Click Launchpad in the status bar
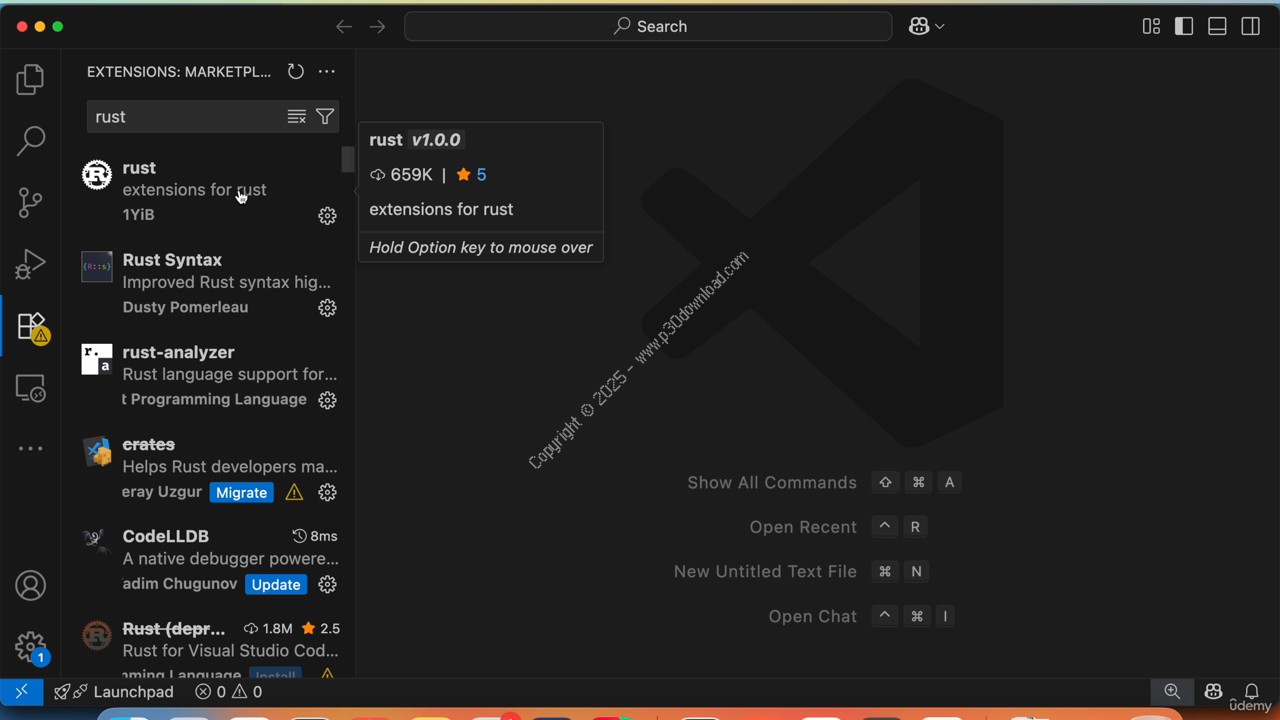1280x720 pixels. point(113,692)
